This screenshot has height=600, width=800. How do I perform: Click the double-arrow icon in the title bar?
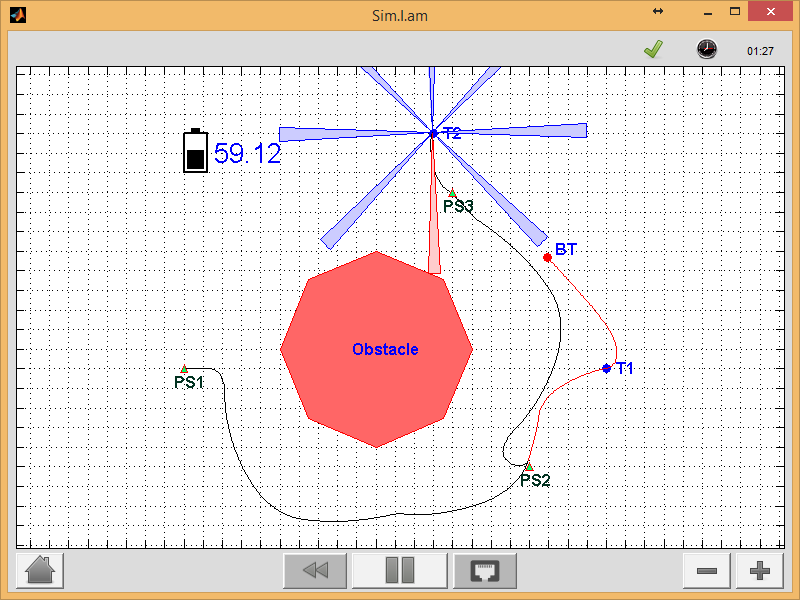[658, 11]
